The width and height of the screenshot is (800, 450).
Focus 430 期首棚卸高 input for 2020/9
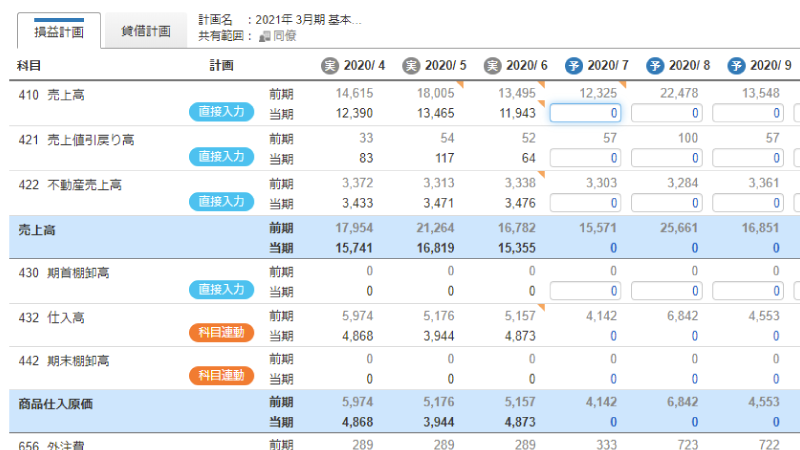click(748, 291)
